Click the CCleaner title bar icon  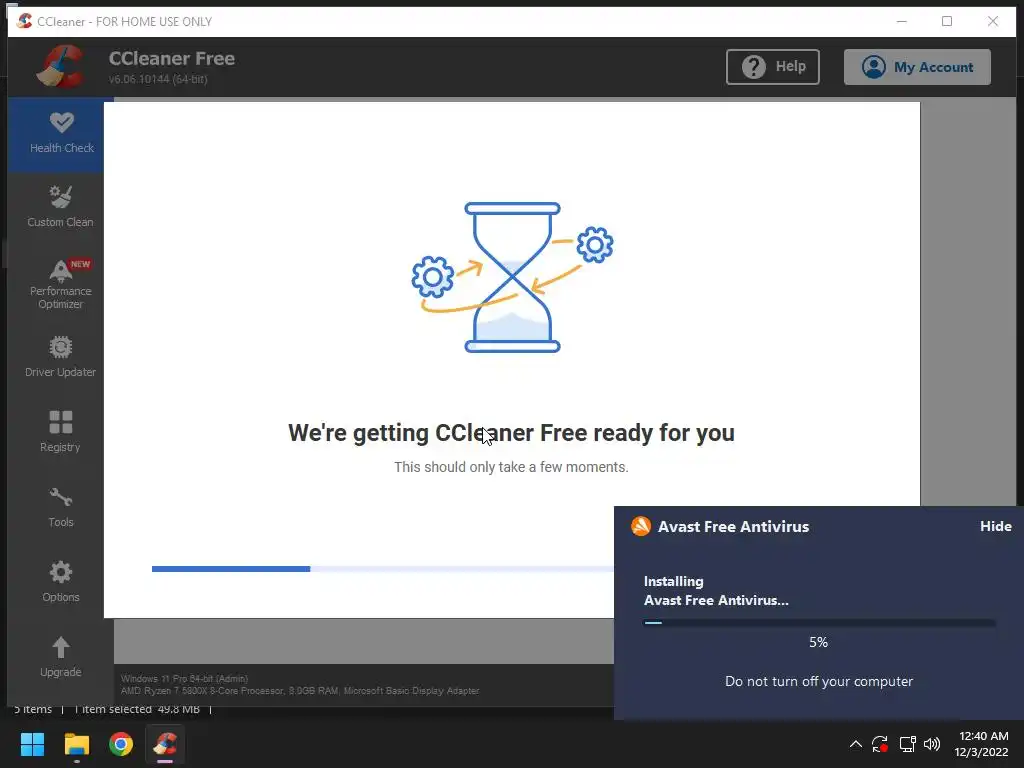coord(24,21)
